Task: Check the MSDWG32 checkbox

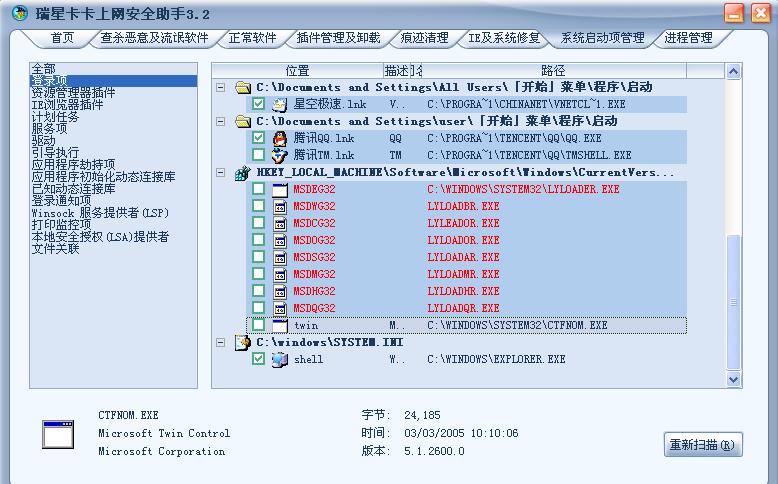Action: point(258,206)
